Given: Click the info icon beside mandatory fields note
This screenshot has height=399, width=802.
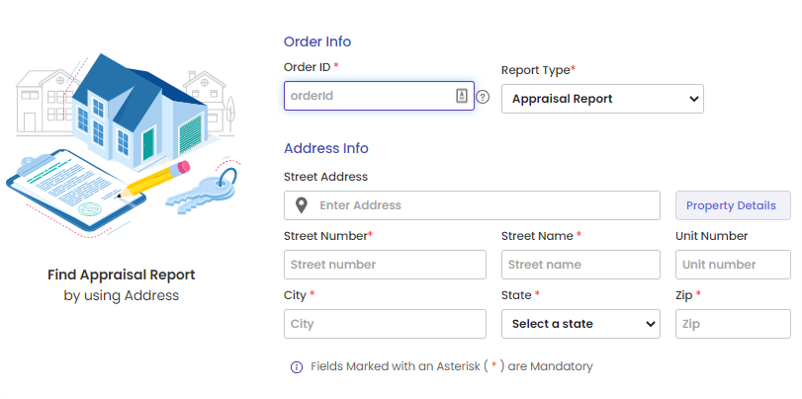Looking at the screenshot, I should (297, 367).
